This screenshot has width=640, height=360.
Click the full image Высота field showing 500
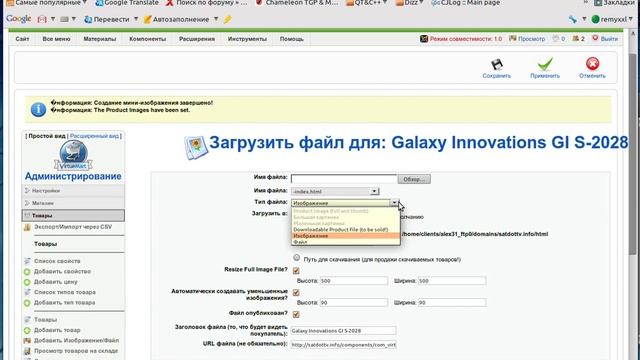click(x=353, y=281)
